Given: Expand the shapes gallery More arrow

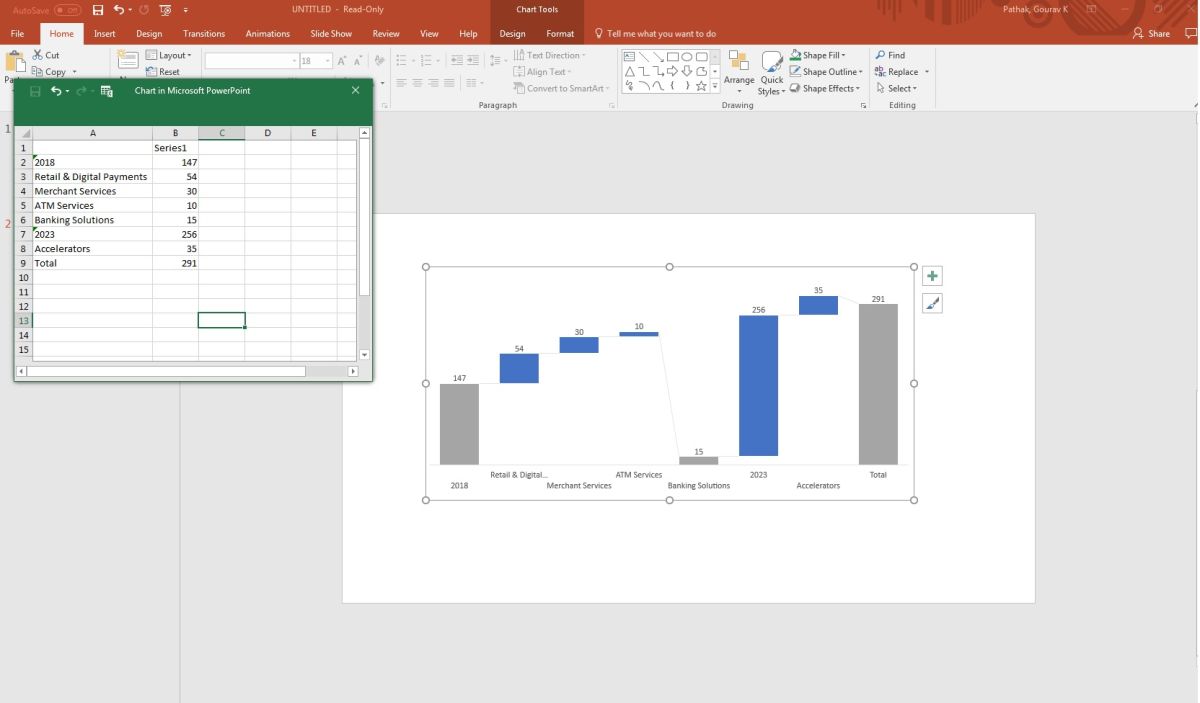Looking at the screenshot, I should (714, 87).
